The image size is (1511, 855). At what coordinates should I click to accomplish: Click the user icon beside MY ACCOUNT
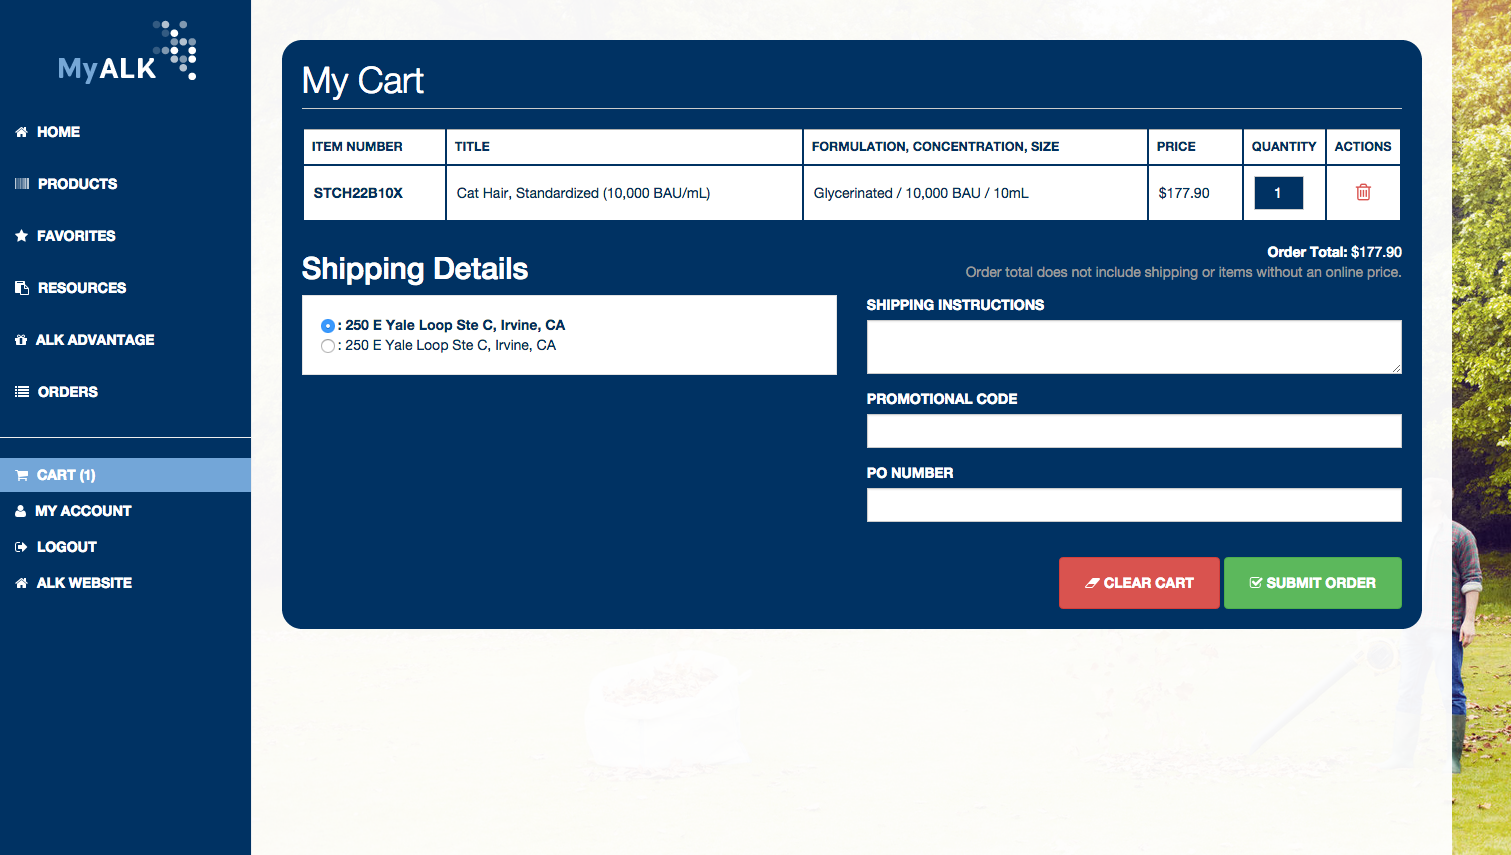pyautogui.click(x=20, y=511)
